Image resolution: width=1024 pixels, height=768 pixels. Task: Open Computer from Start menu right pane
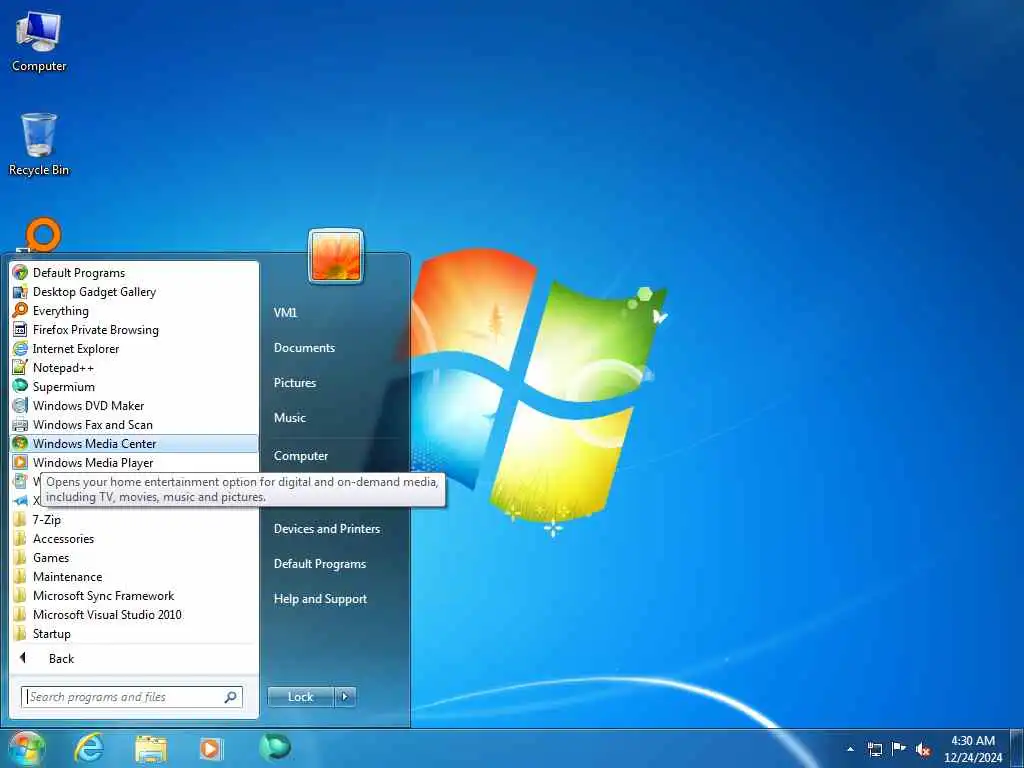(x=300, y=455)
